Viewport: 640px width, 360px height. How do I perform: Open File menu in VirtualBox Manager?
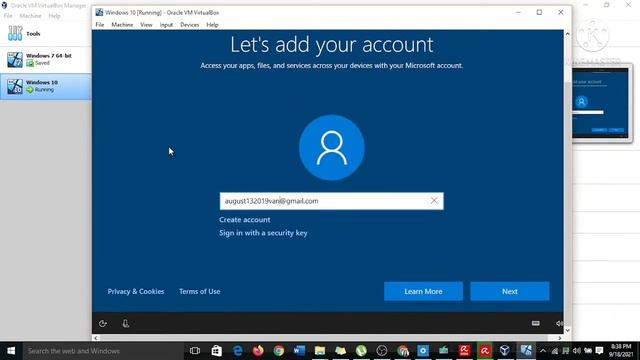pyautogui.click(x=8, y=16)
